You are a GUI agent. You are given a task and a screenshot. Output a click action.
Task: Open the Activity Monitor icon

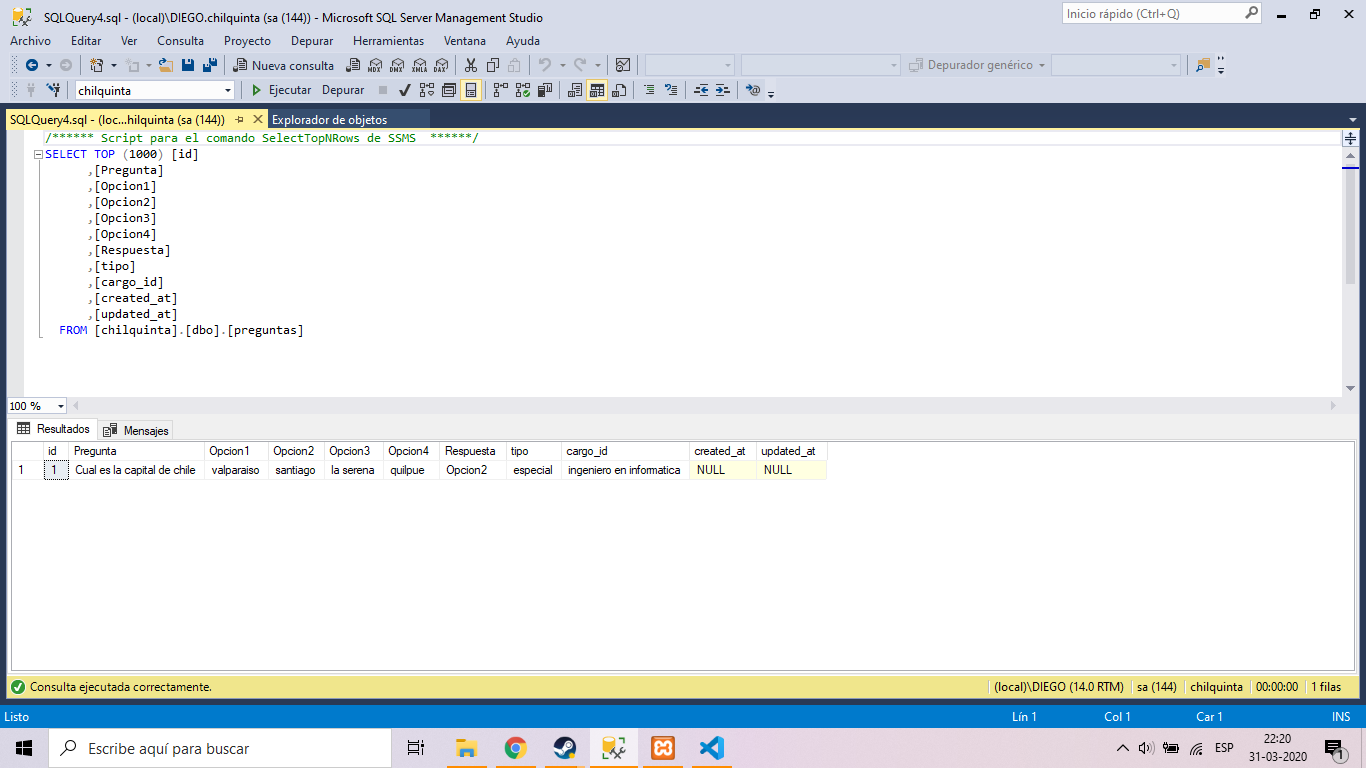coord(623,65)
